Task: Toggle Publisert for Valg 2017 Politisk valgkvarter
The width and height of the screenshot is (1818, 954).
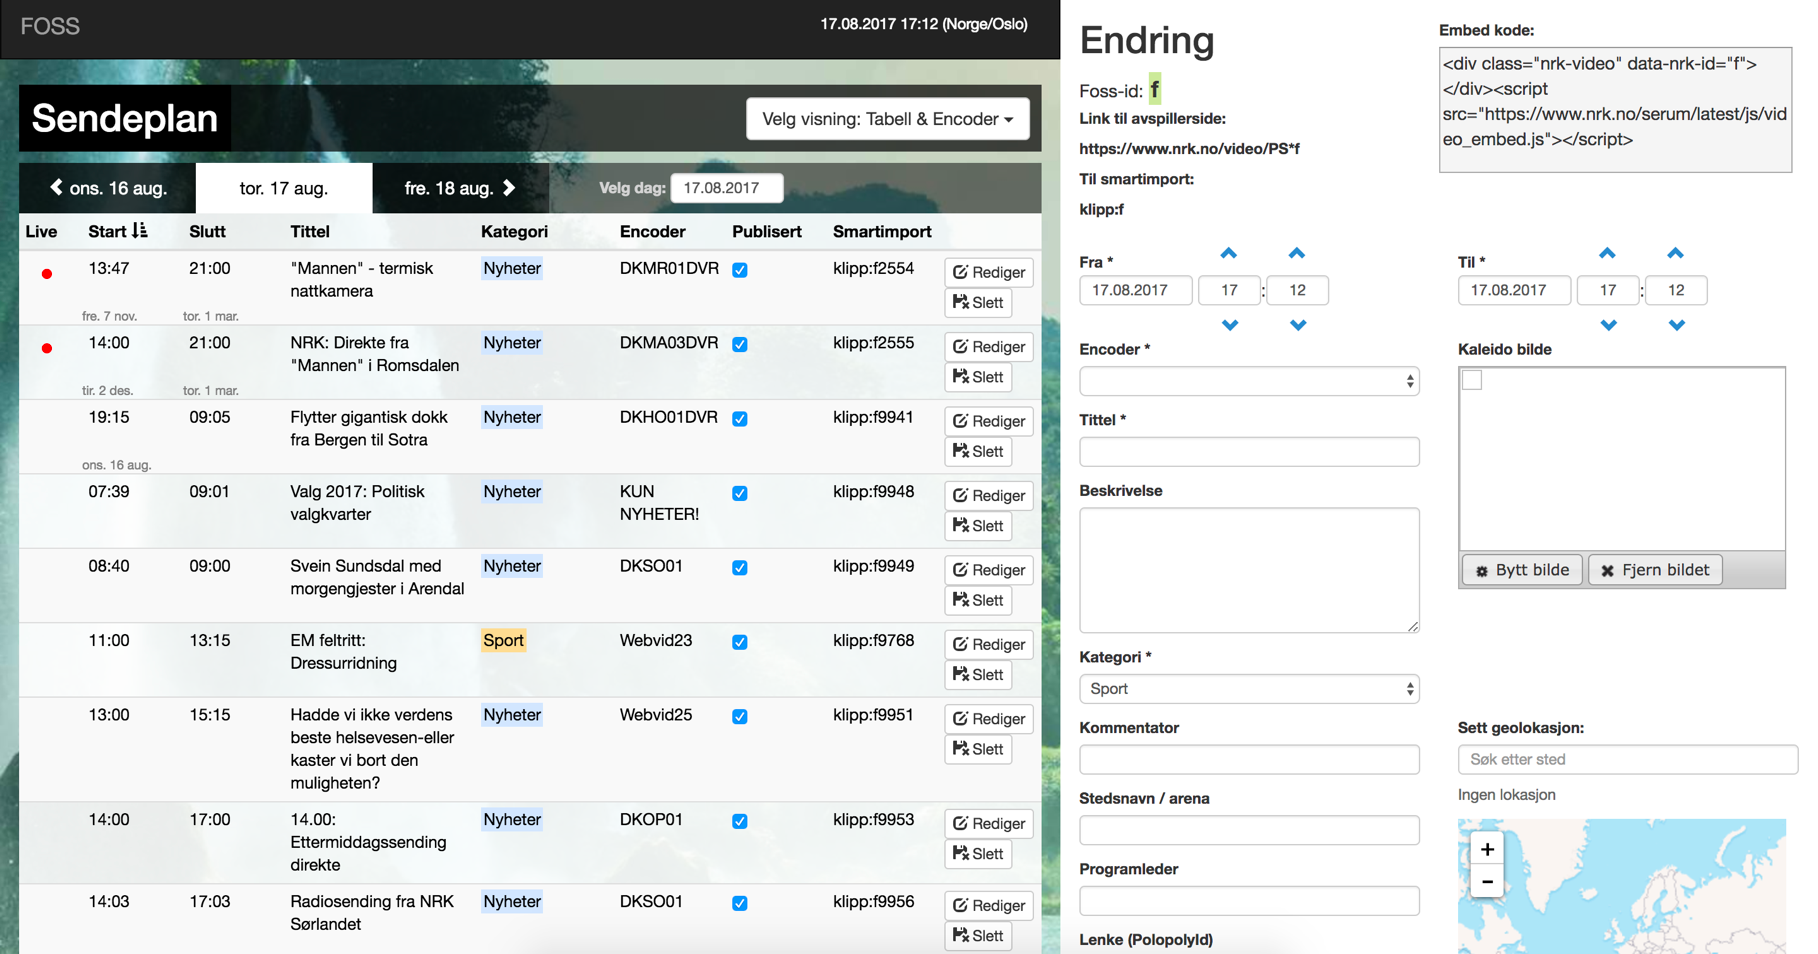Action: 740,493
